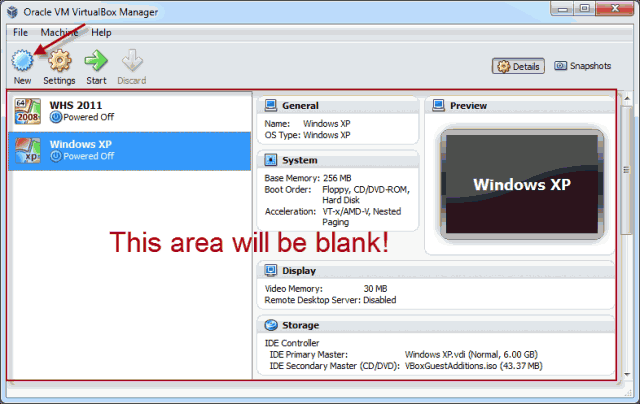Maximize the VirtualBox Manager window
This screenshot has width=640, height=404.
[x=584, y=9]
